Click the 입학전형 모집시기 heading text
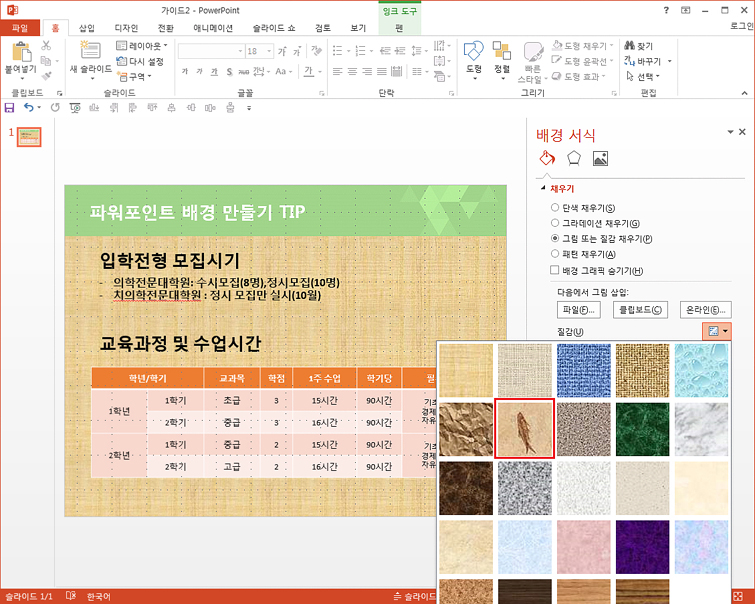 pos(169,261)
